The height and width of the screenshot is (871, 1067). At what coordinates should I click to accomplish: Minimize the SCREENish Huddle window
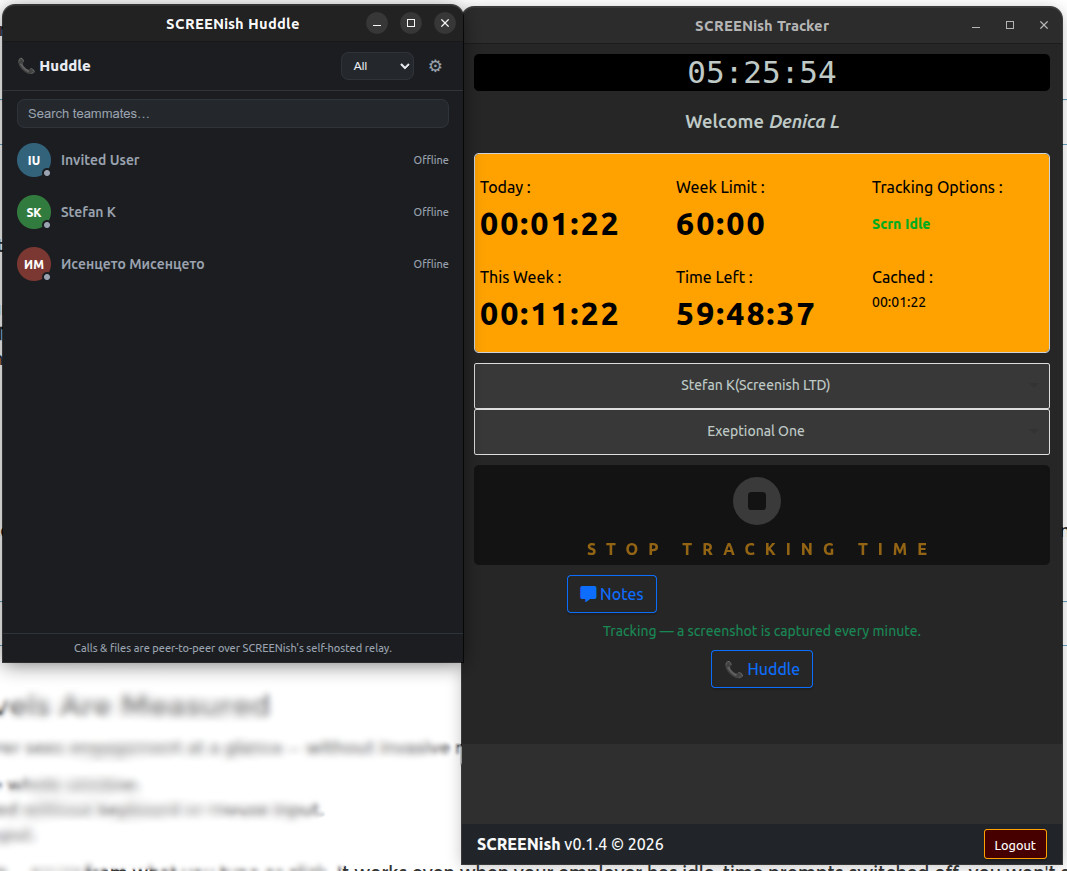(377, 24)
